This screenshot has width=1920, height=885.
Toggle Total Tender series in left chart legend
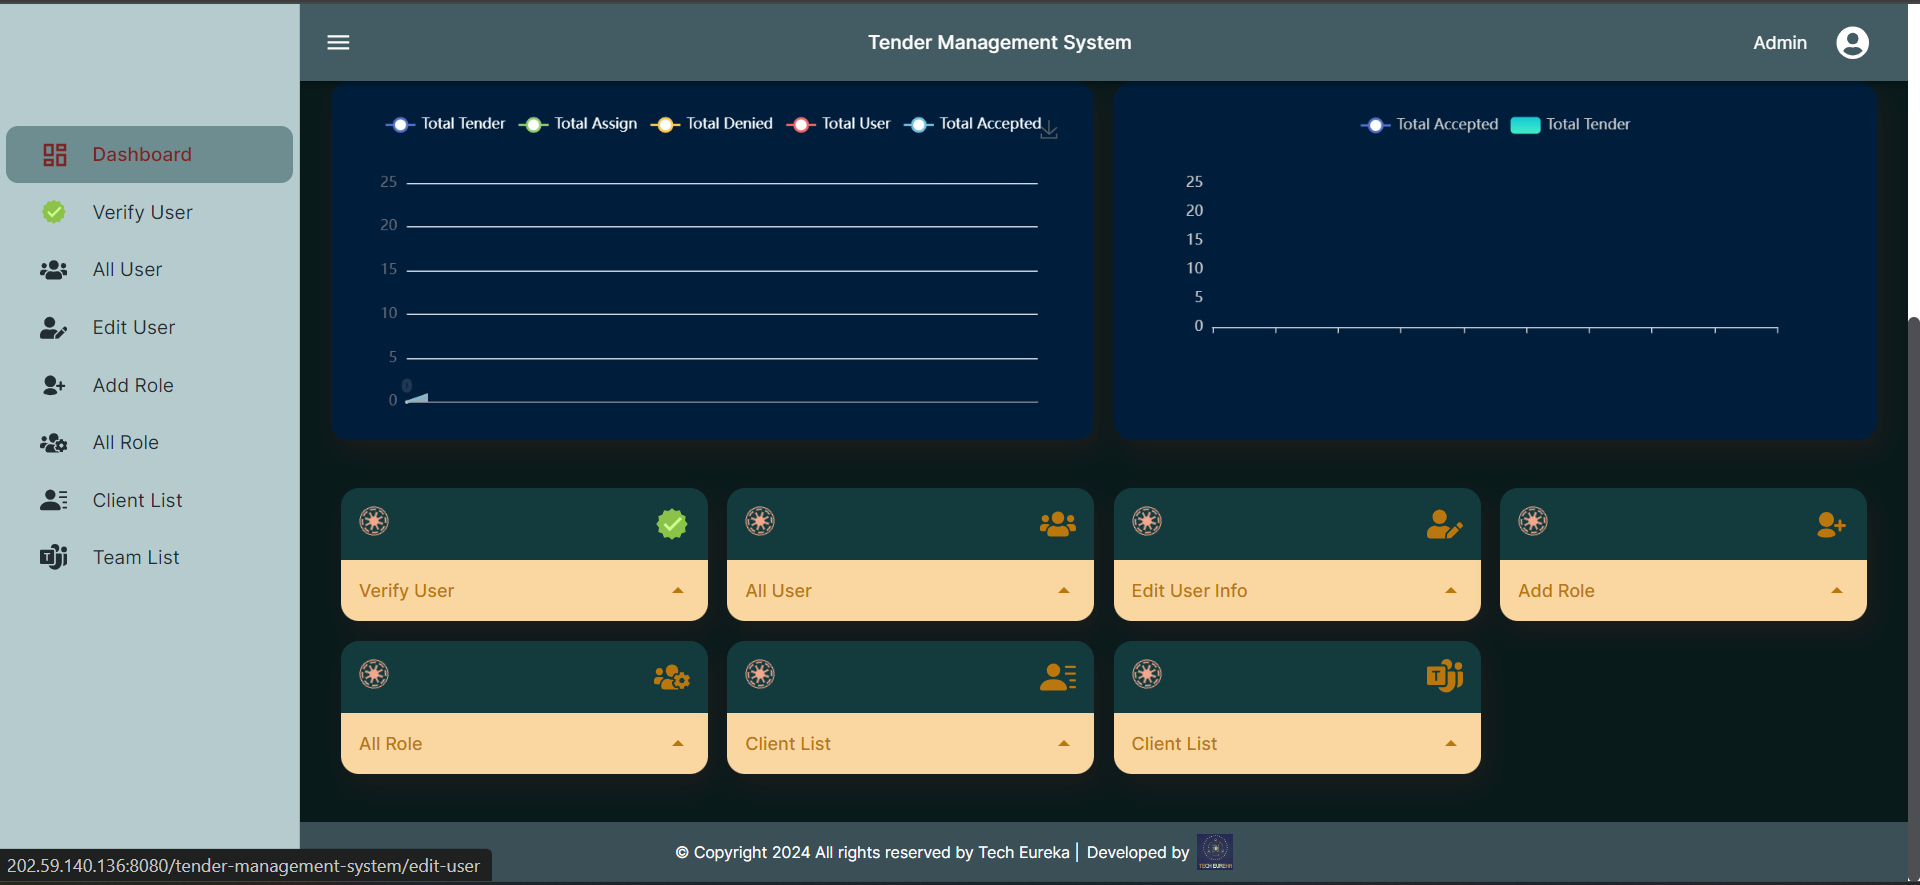click(x=446, y=124)
